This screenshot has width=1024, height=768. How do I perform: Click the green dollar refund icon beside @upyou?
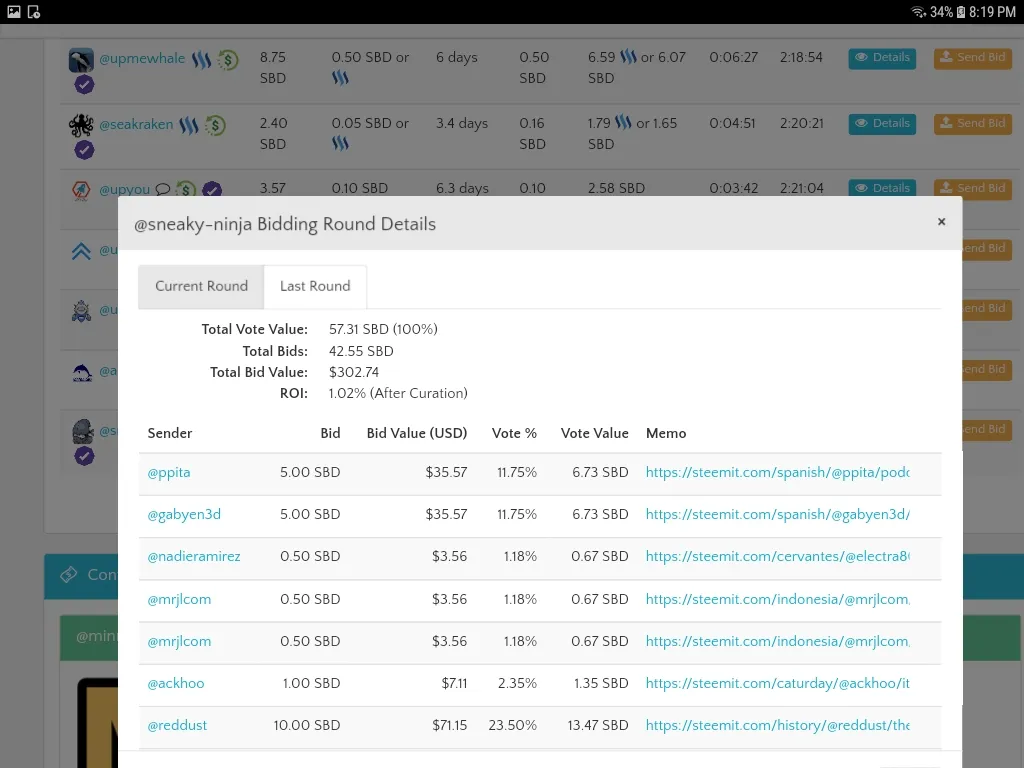186,189
